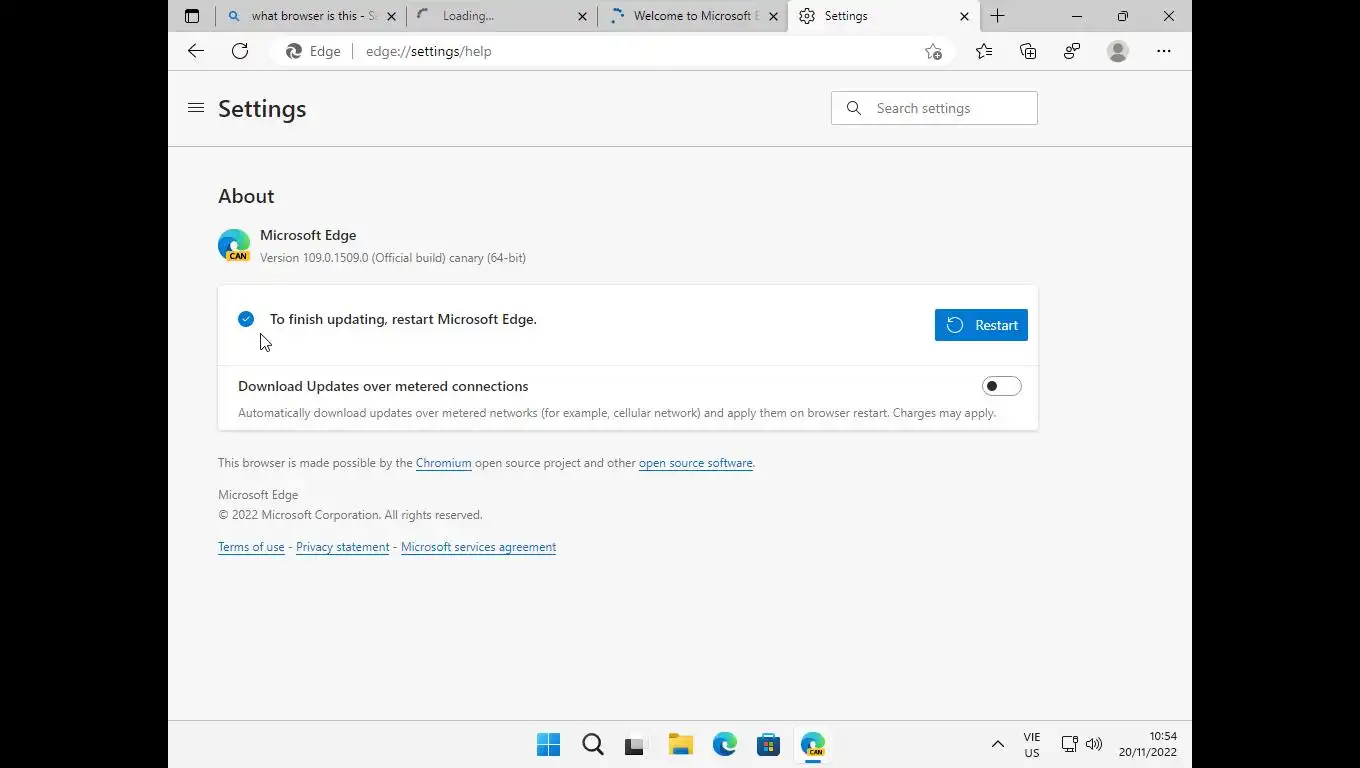Click Edge Canary icon on the taskbar

tap(813, 745)
